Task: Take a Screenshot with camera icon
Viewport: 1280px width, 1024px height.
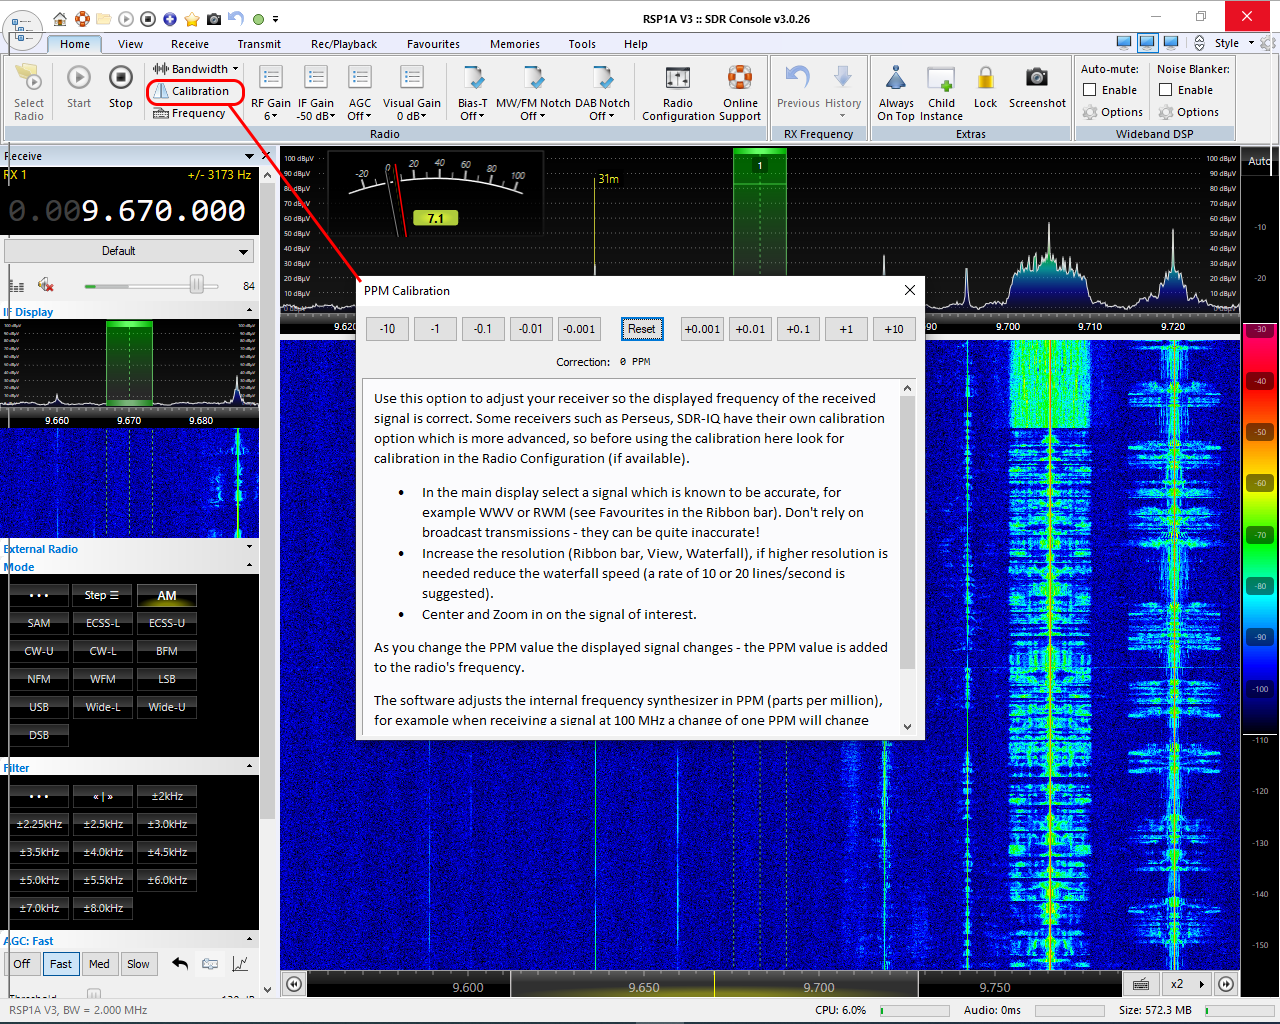Action: coord(1037,78)
